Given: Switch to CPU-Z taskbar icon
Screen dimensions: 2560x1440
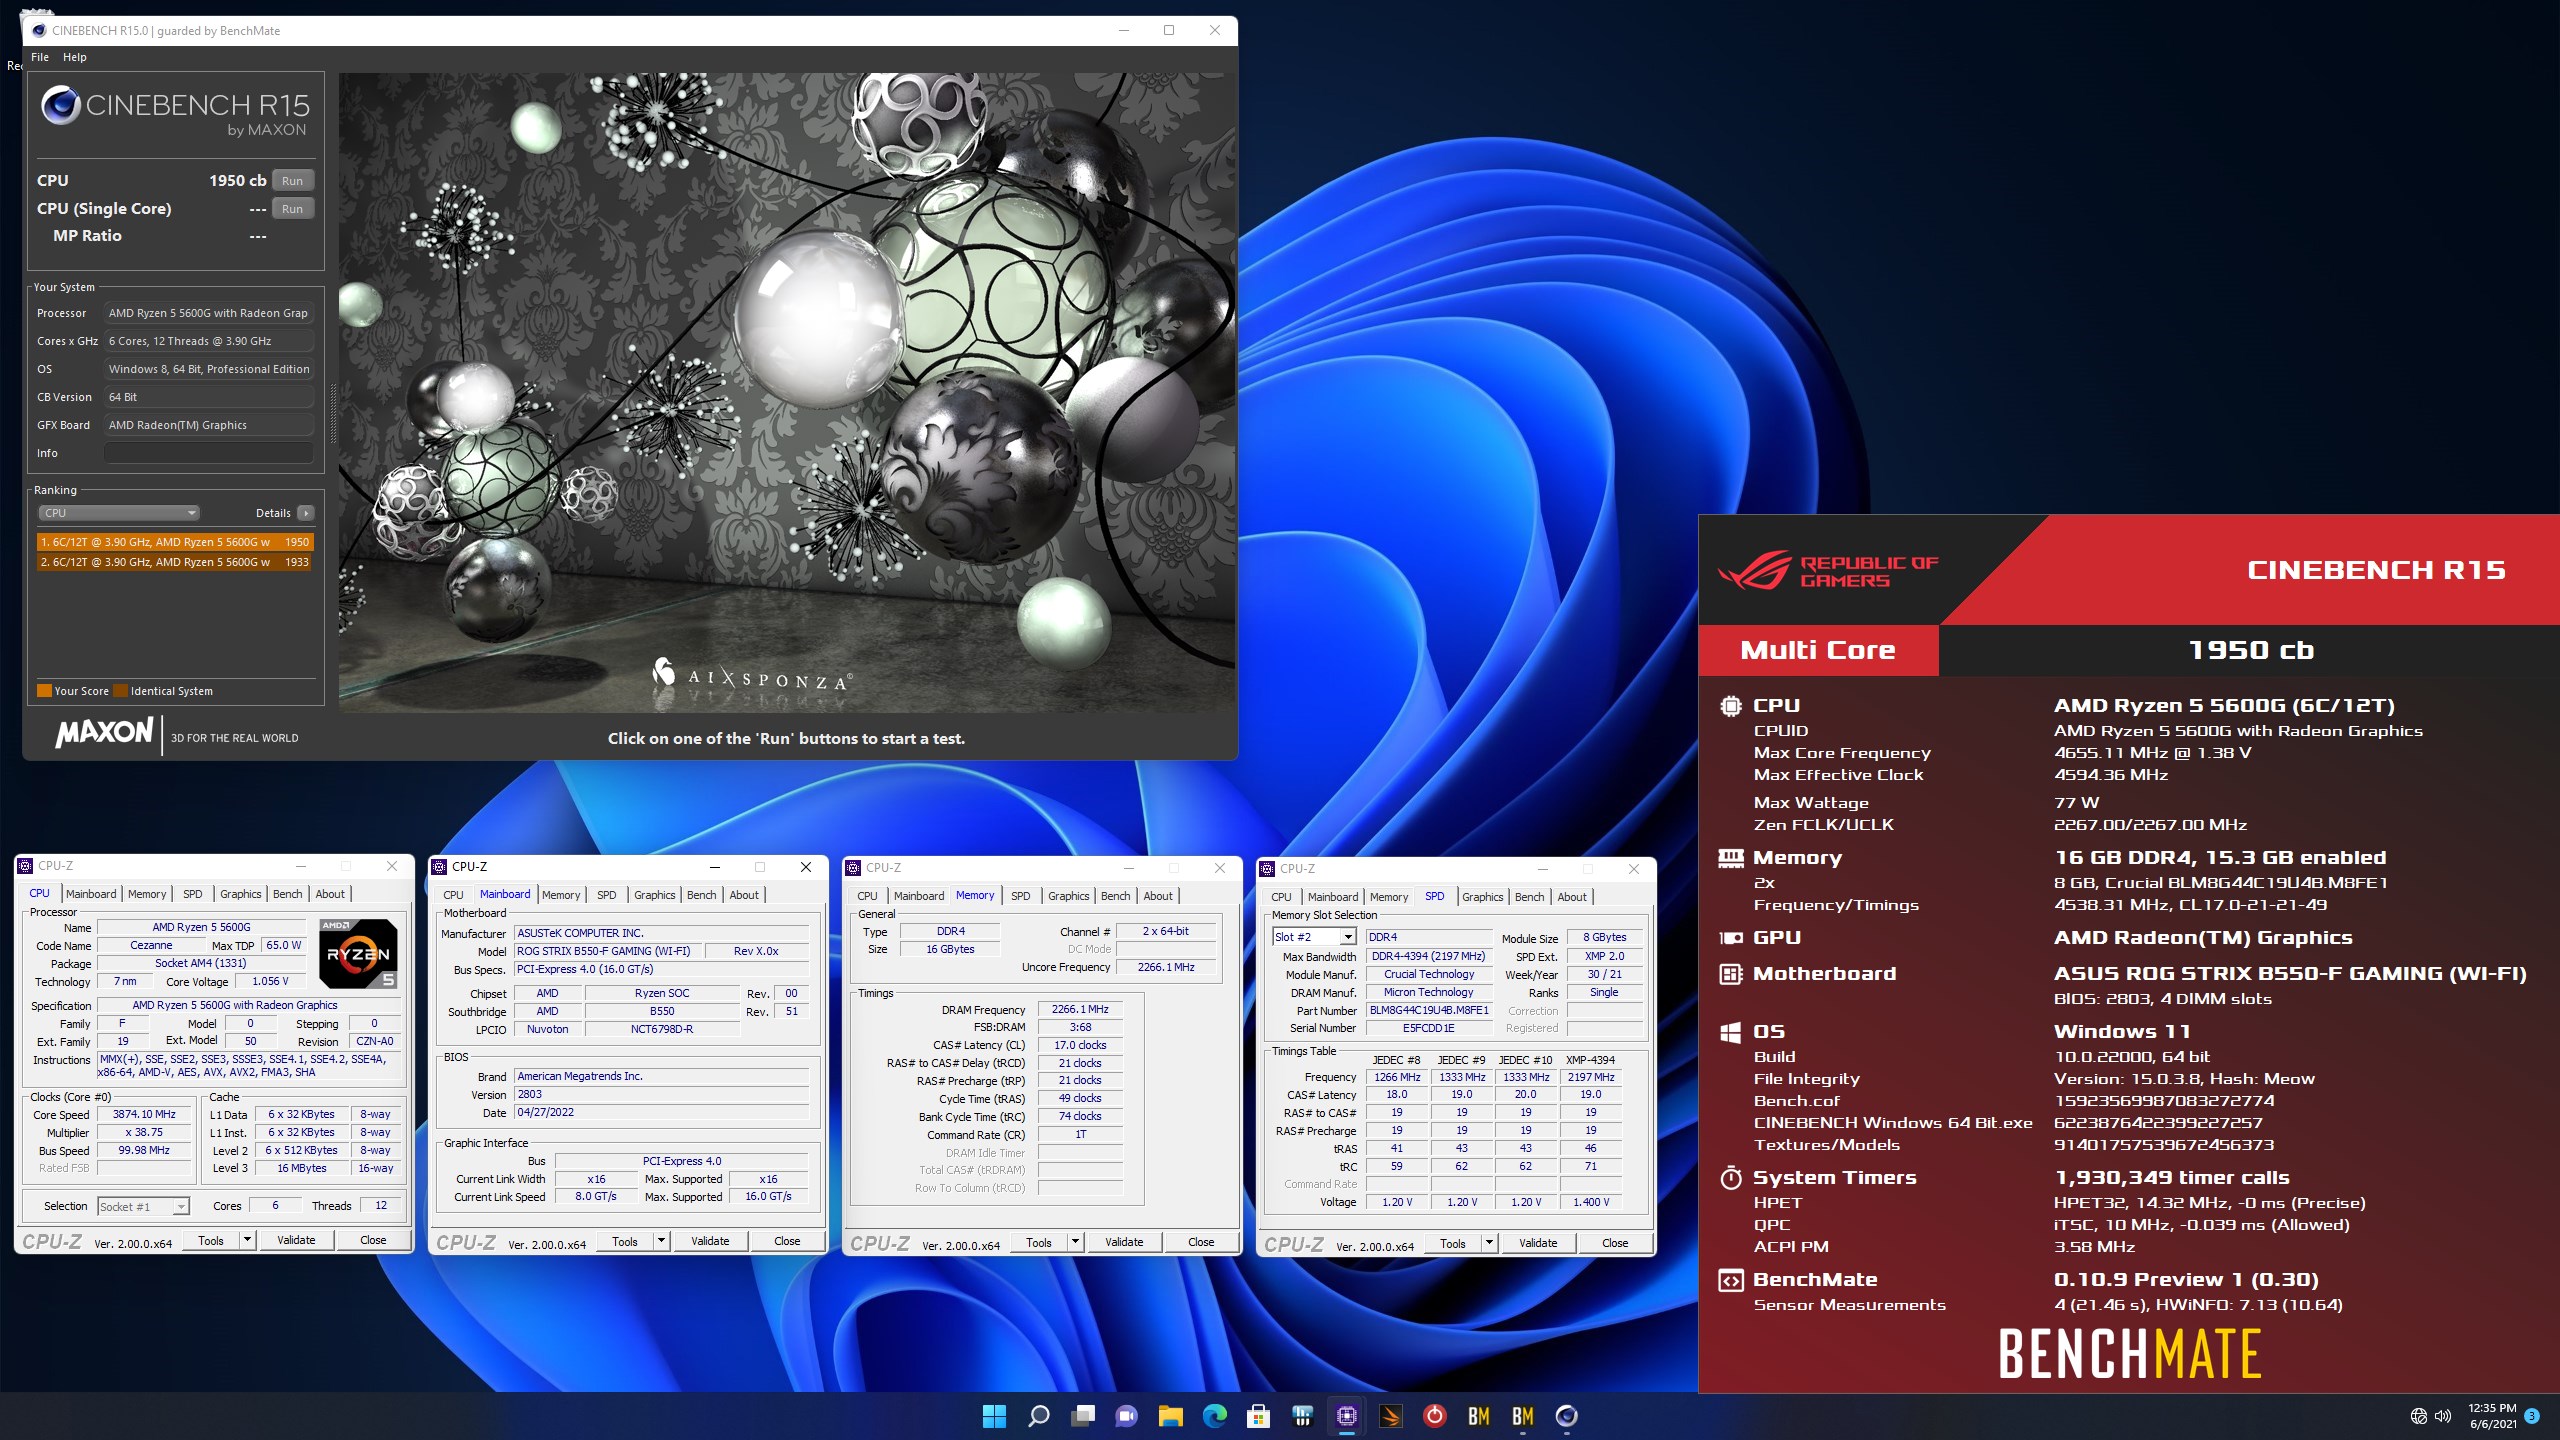Looking at the screenshot, I should [x=1347, y=1416].
